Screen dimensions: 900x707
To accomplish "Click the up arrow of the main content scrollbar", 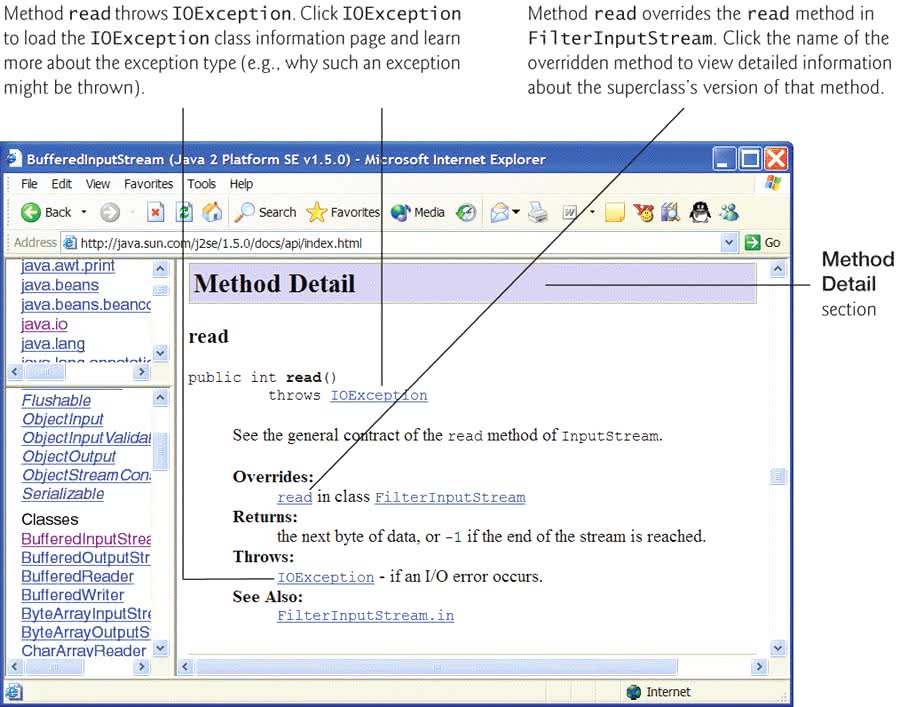I will (778, 269).
